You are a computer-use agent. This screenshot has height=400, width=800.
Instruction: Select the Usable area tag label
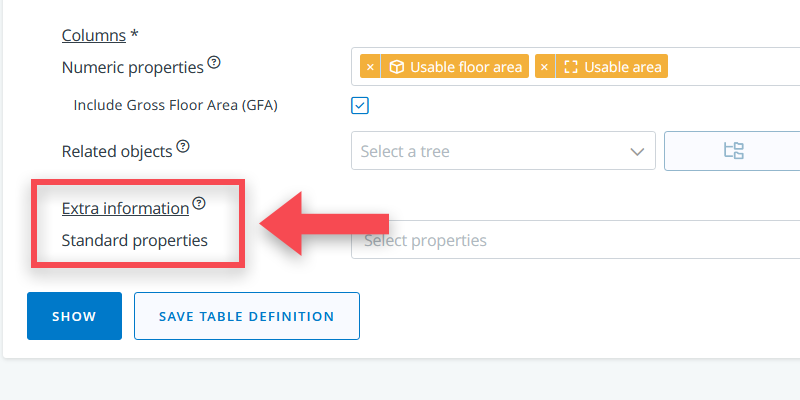point(623,67)
